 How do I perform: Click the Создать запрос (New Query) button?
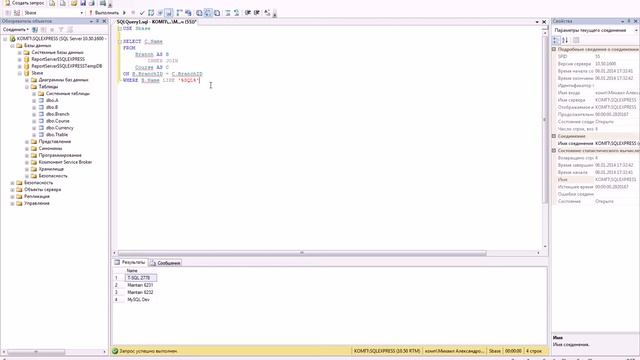[x=24, y=3]
